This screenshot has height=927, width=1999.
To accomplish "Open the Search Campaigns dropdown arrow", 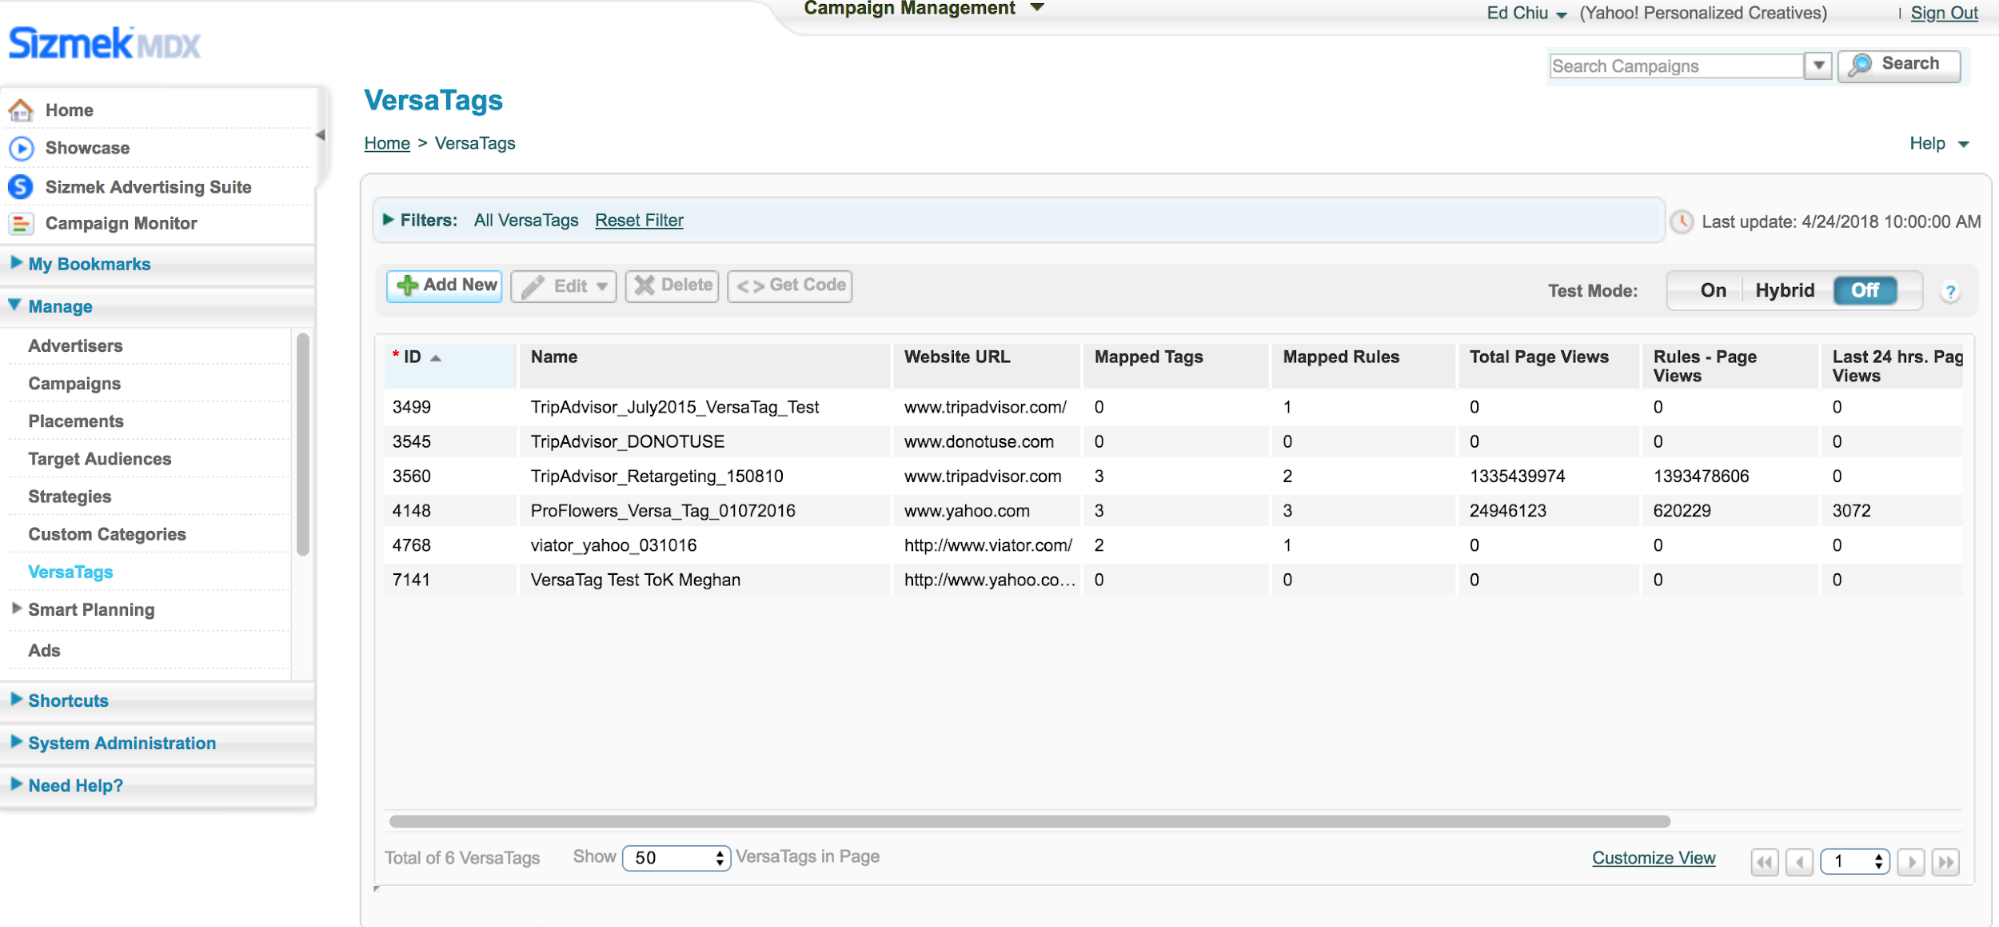I will click(x=1819, y=66).
